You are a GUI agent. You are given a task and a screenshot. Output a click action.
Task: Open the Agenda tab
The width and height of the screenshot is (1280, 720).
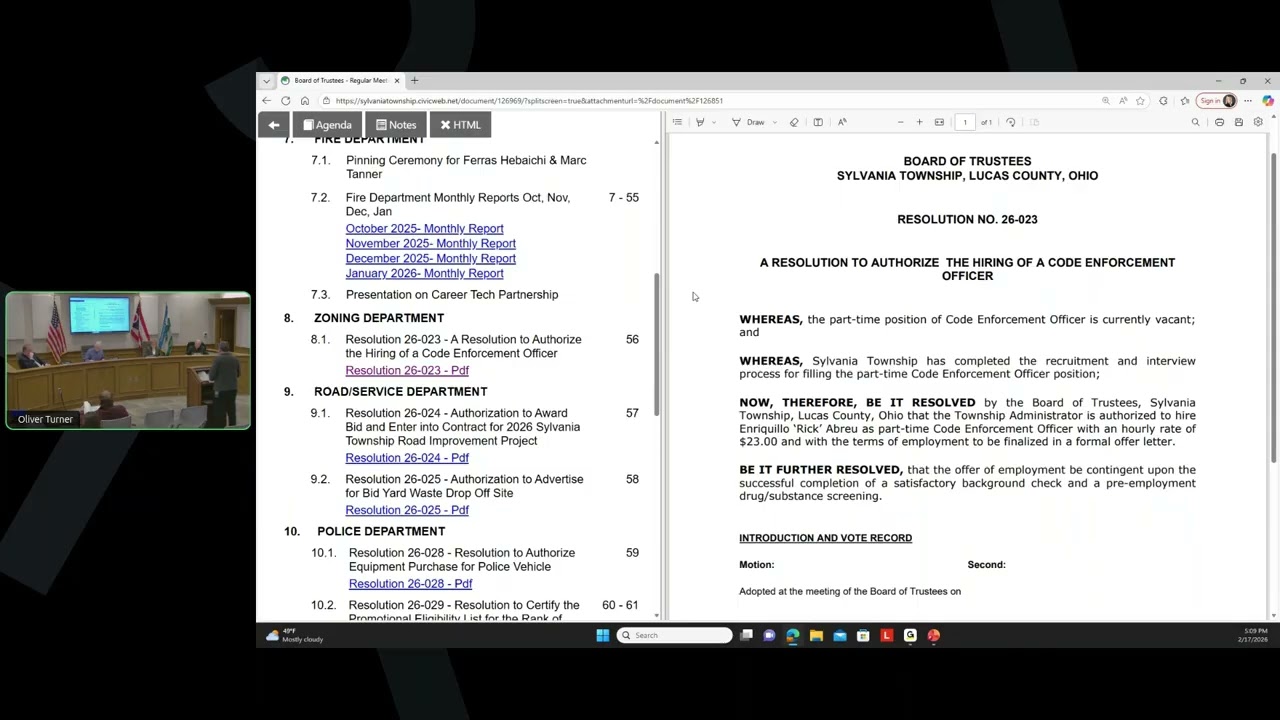(327, 125)
